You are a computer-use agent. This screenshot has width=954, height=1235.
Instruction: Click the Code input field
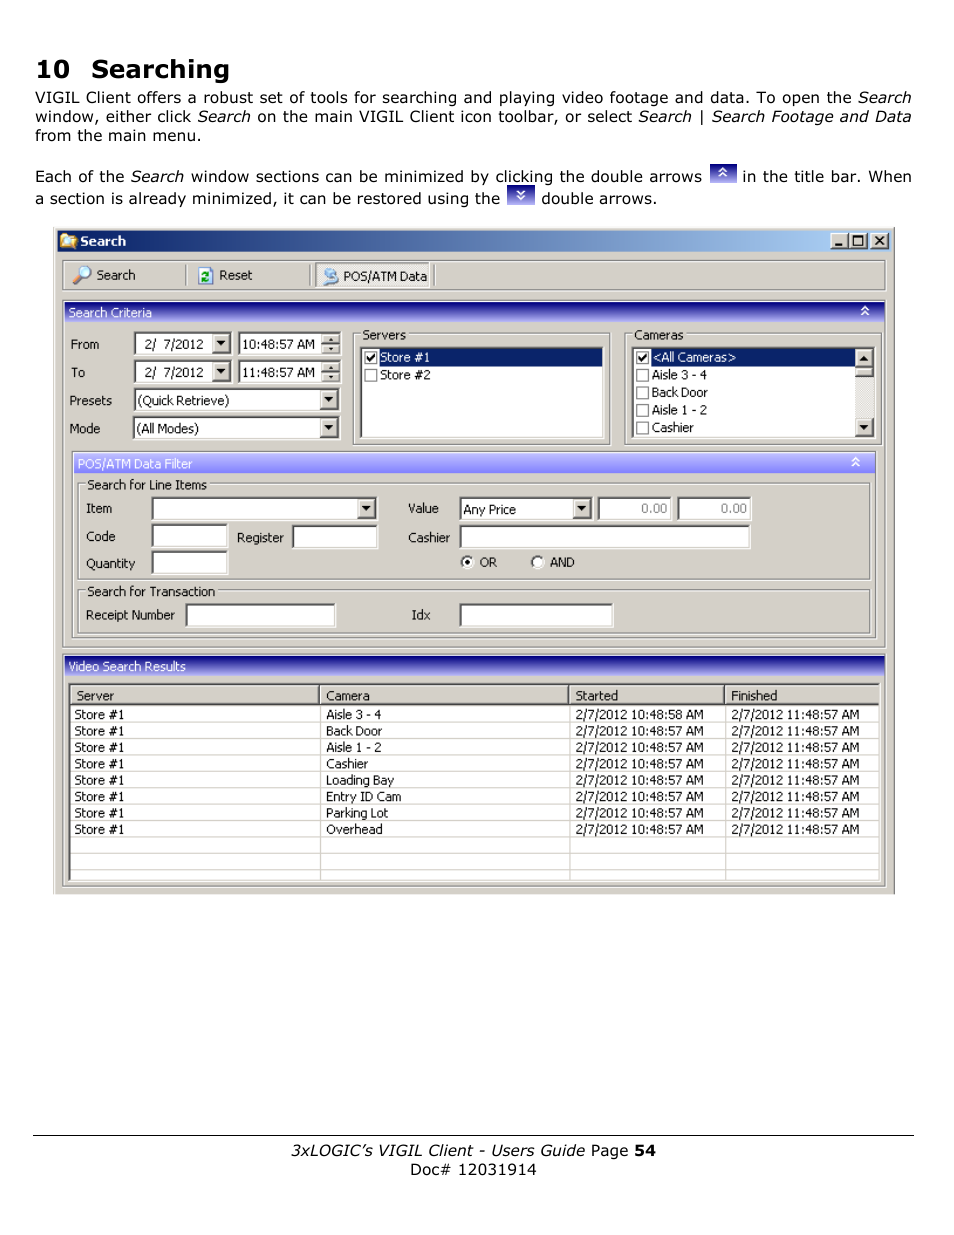(x=190, y=536)
